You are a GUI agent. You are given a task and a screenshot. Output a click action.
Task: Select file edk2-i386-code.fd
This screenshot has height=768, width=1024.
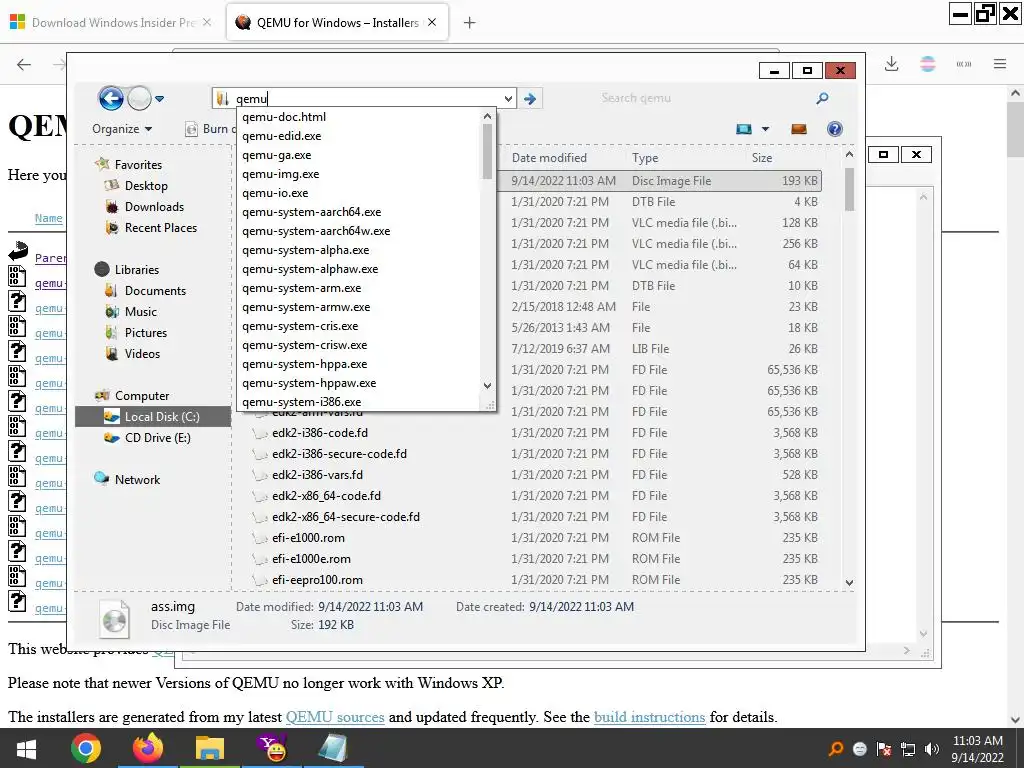[x=320, y=433]
